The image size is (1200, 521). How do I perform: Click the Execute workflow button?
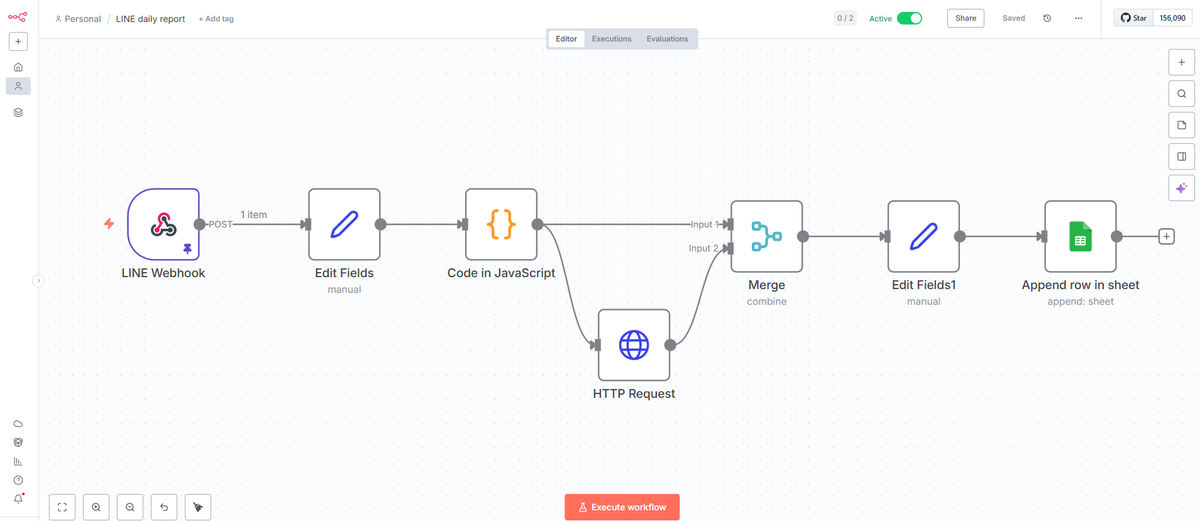tap(622, 507)
